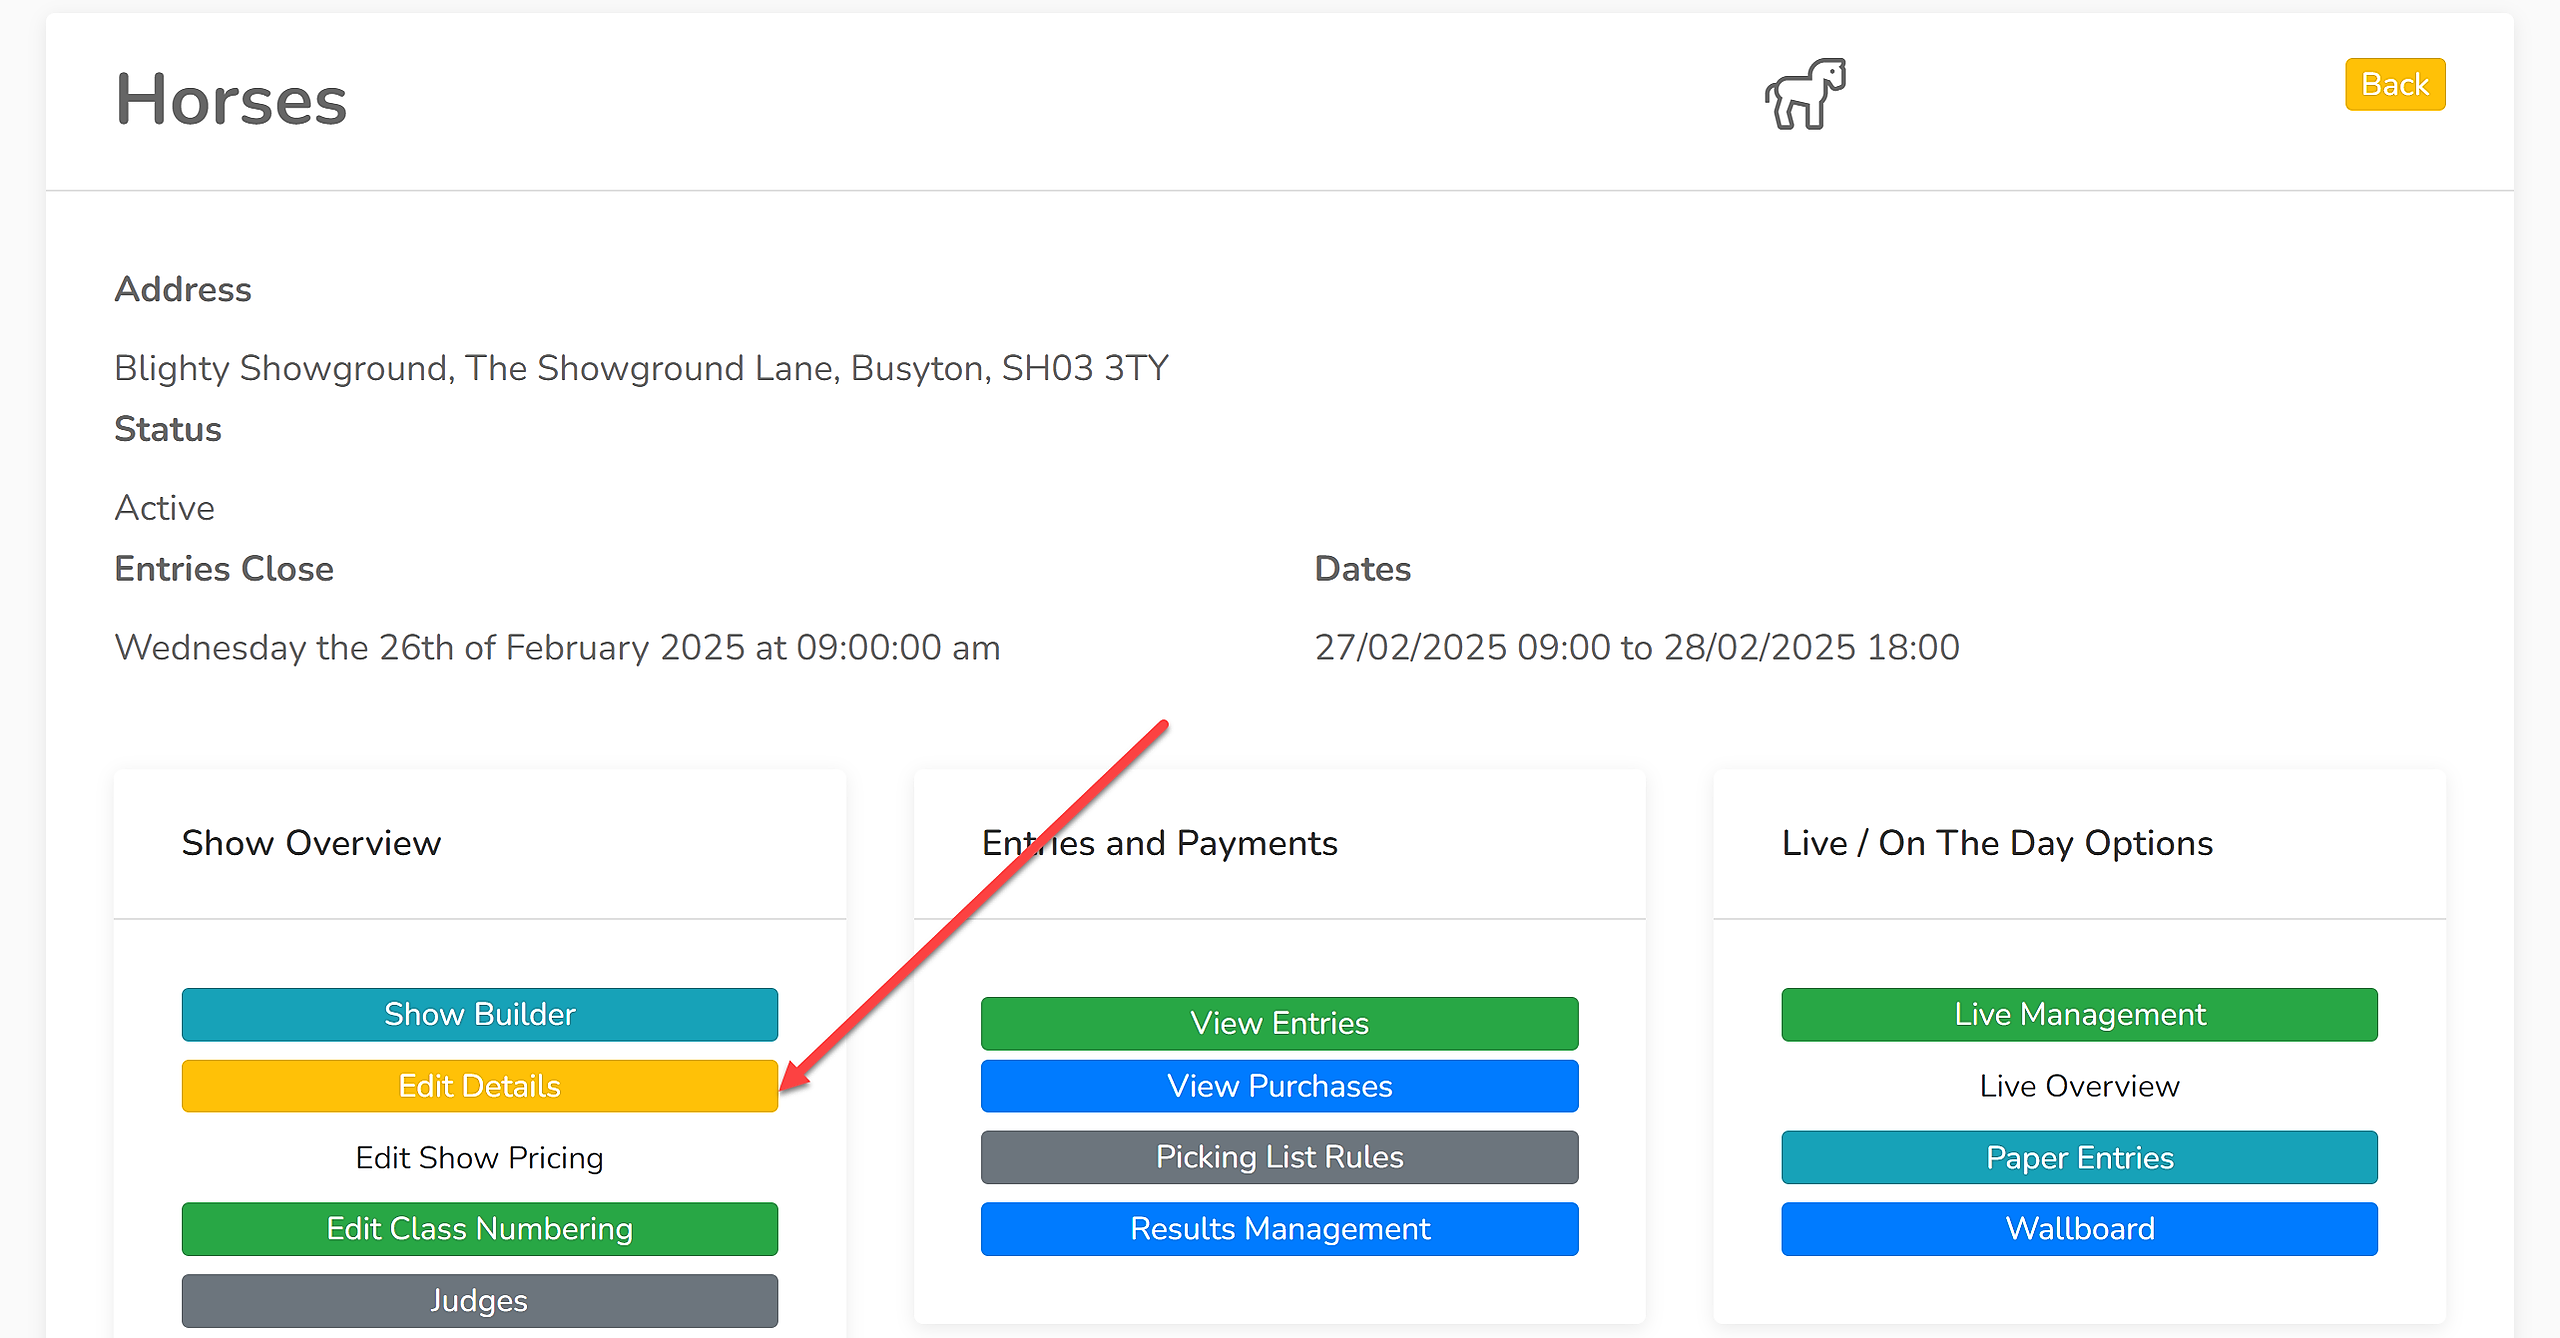
Task: Click the Active status value
Action: coord(165,508)
